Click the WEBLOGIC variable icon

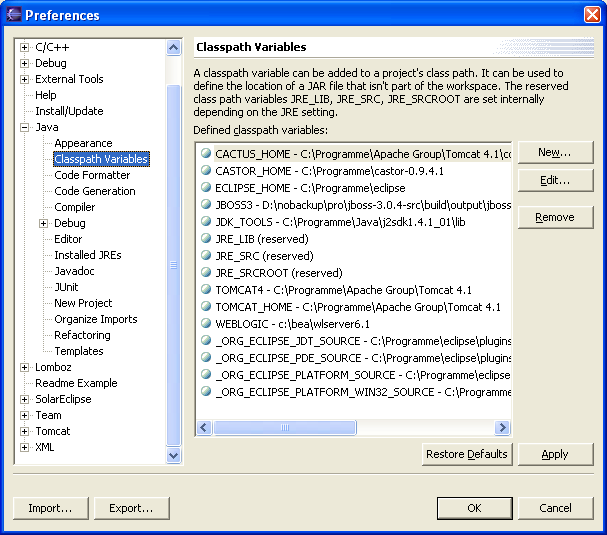click(206, 324)
